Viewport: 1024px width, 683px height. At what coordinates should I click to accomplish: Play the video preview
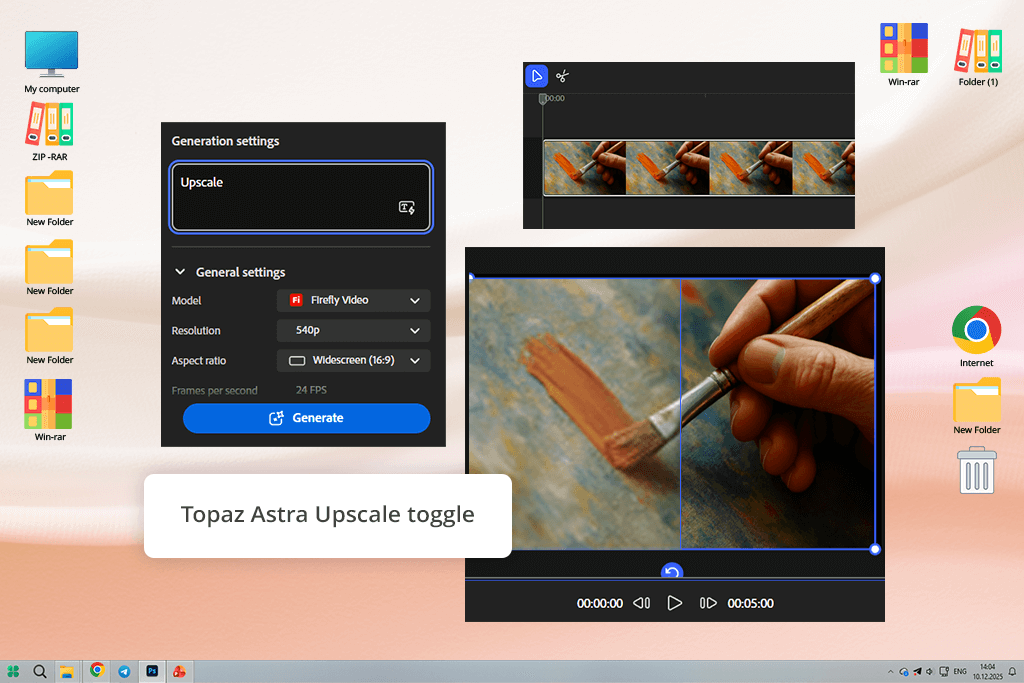click(x=675, y=603)
